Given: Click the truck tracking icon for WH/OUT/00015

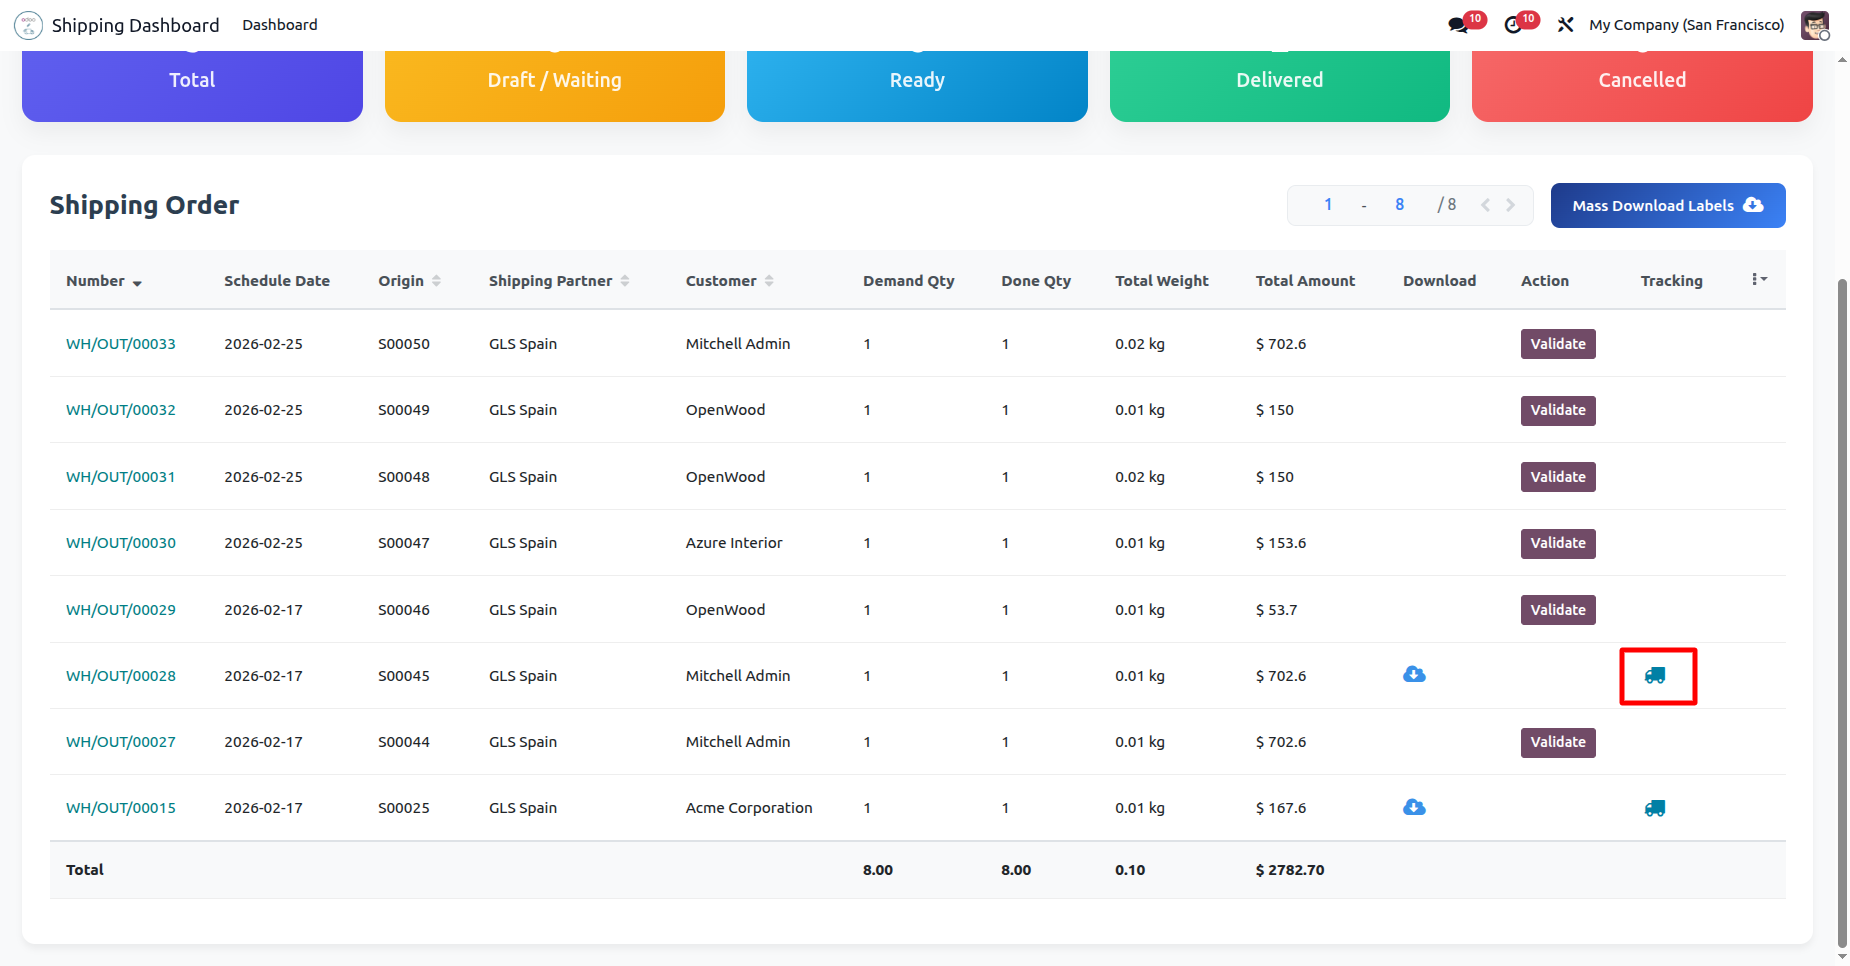Looking at the screenshot, I should pyautogui.click(x=1655, y=808).
